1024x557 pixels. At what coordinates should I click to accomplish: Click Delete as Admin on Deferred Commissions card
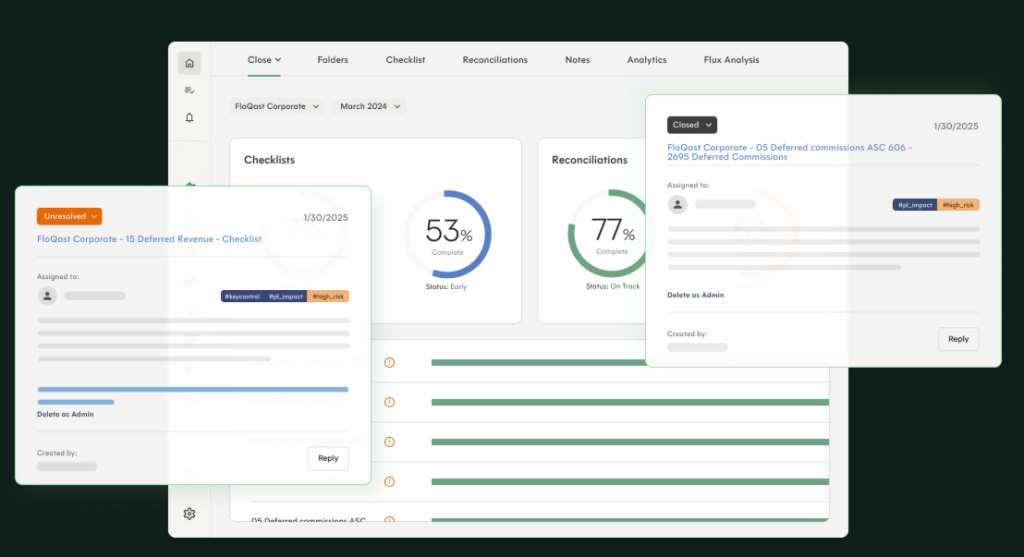coord(696,295)
